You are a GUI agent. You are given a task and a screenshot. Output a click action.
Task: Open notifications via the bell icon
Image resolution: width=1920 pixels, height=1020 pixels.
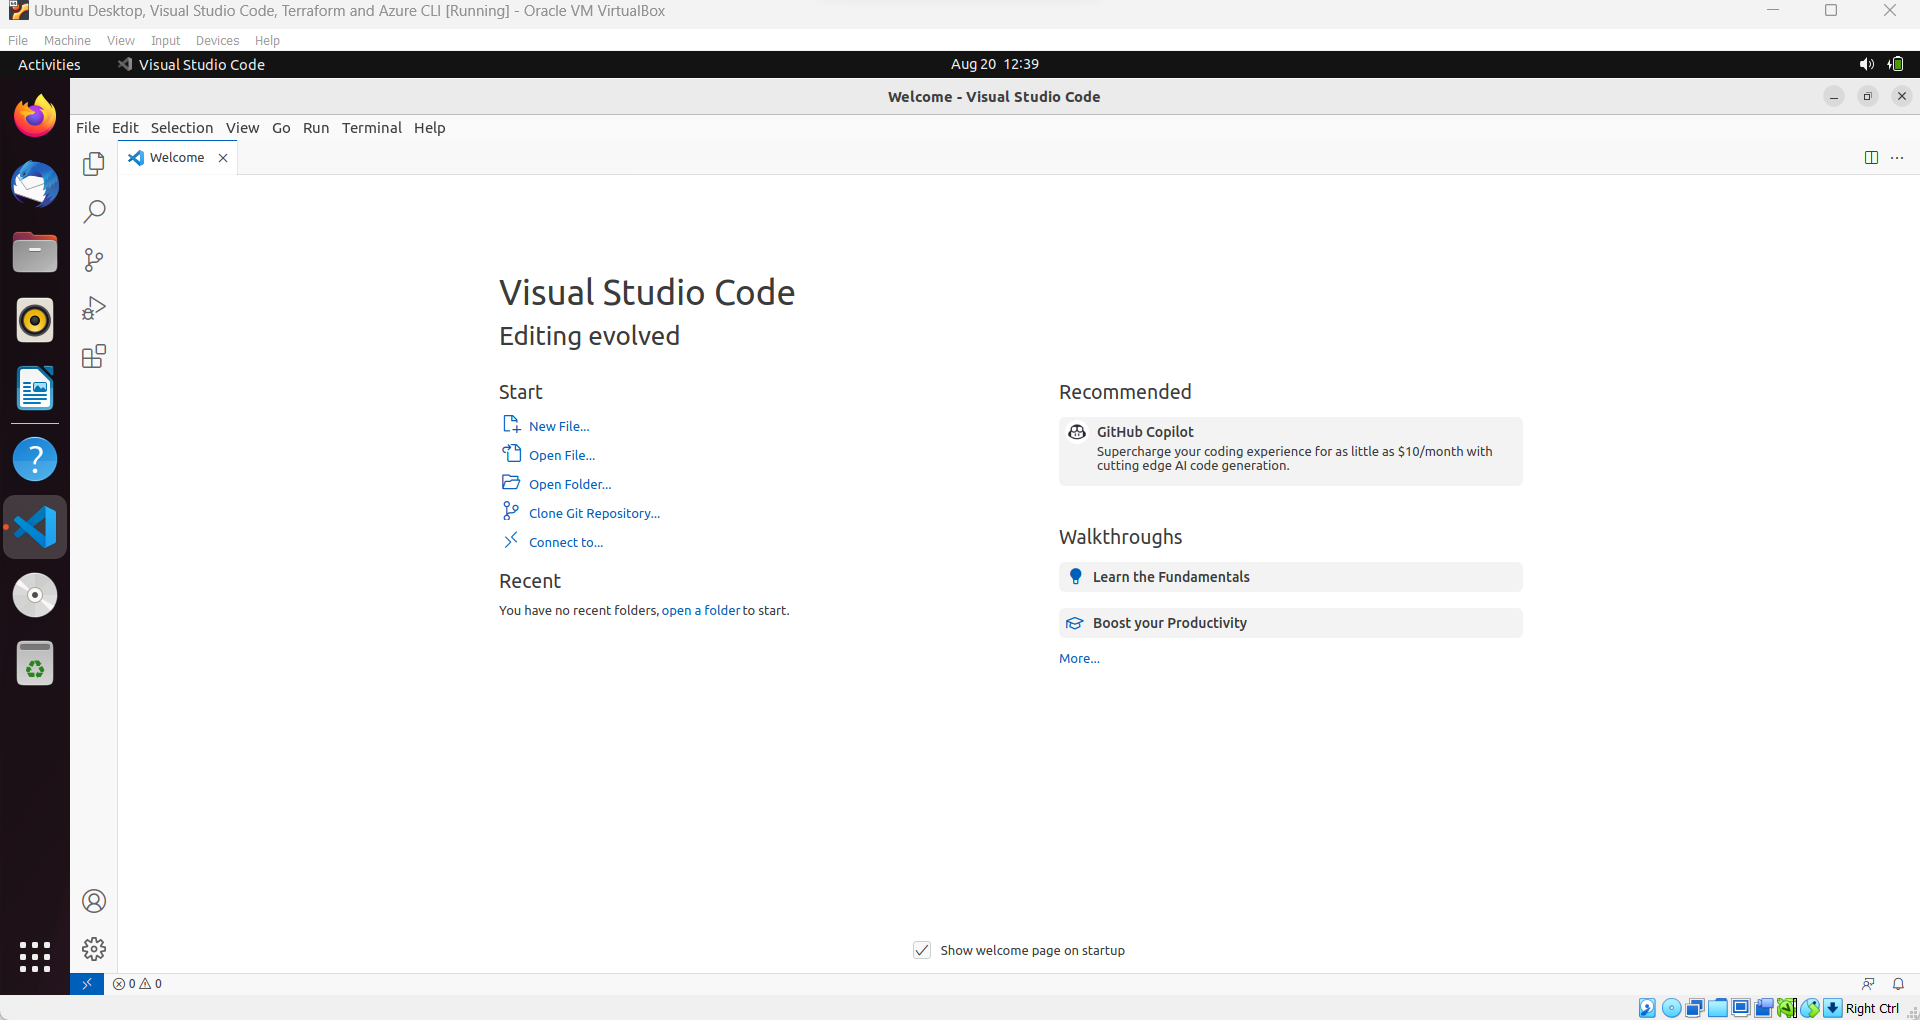coord(1899,984)
